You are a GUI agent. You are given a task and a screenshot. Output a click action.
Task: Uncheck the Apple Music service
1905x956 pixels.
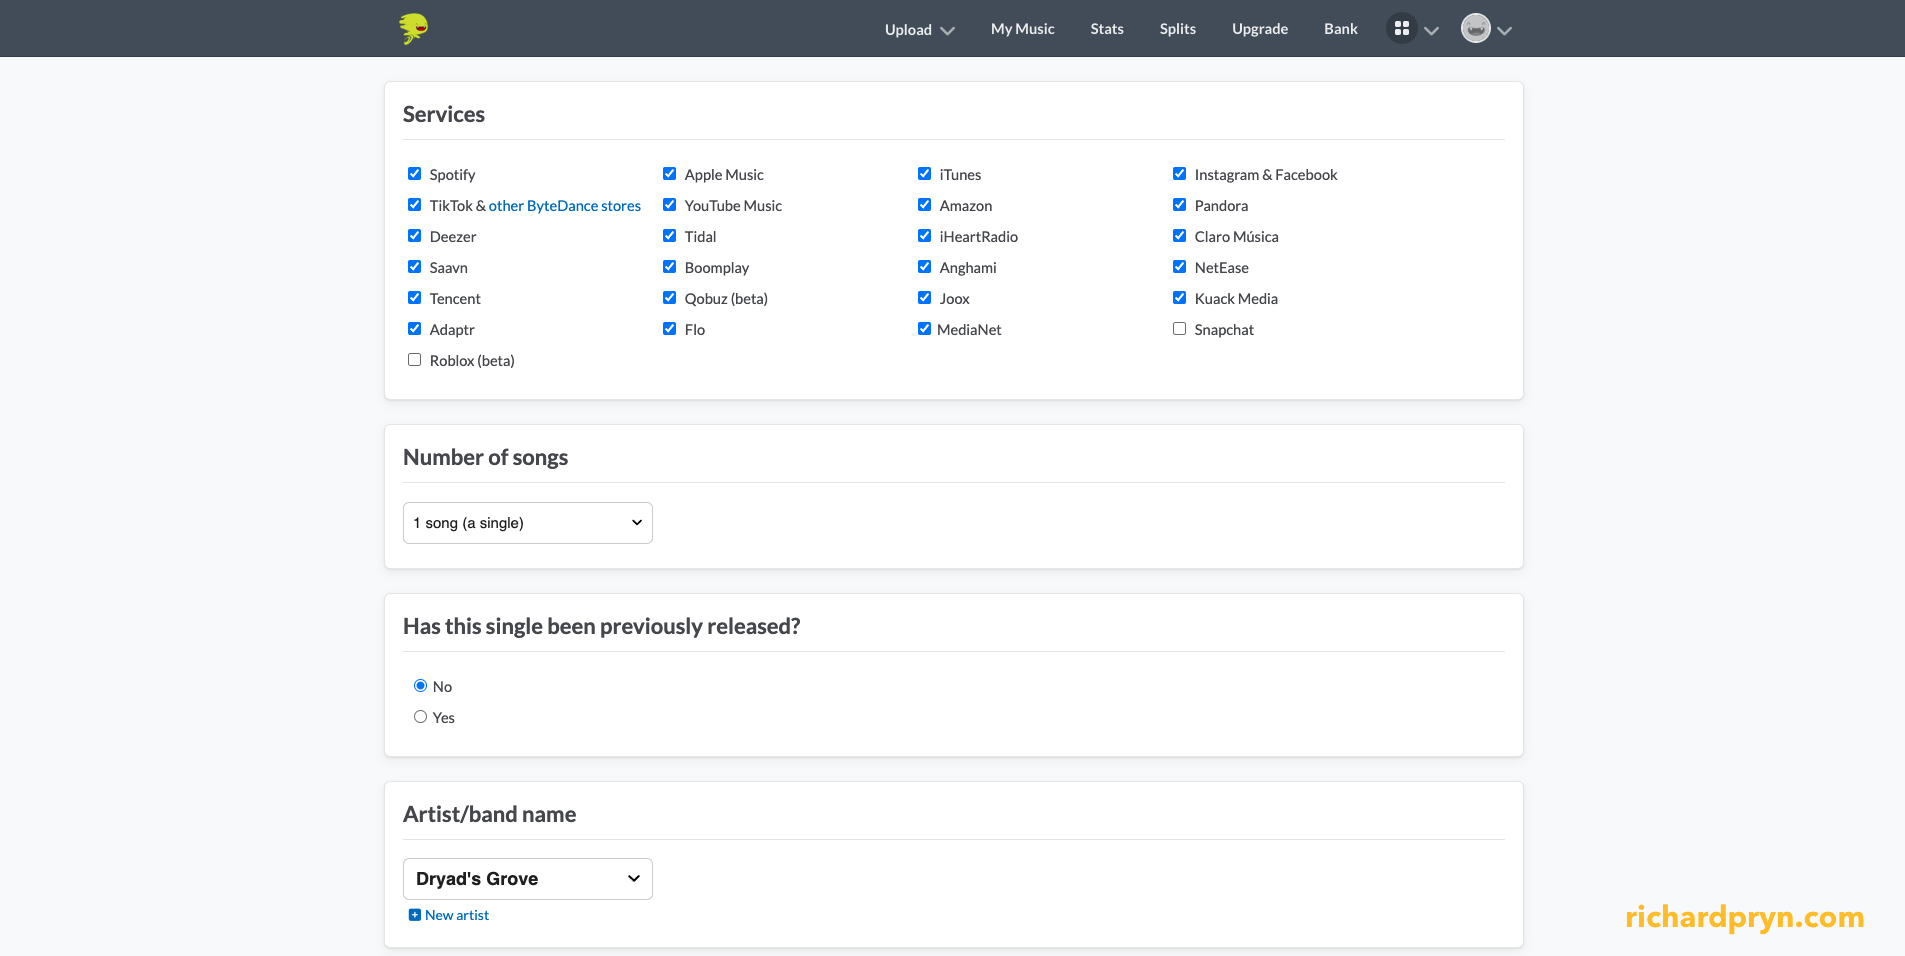(x=669, y=173)
